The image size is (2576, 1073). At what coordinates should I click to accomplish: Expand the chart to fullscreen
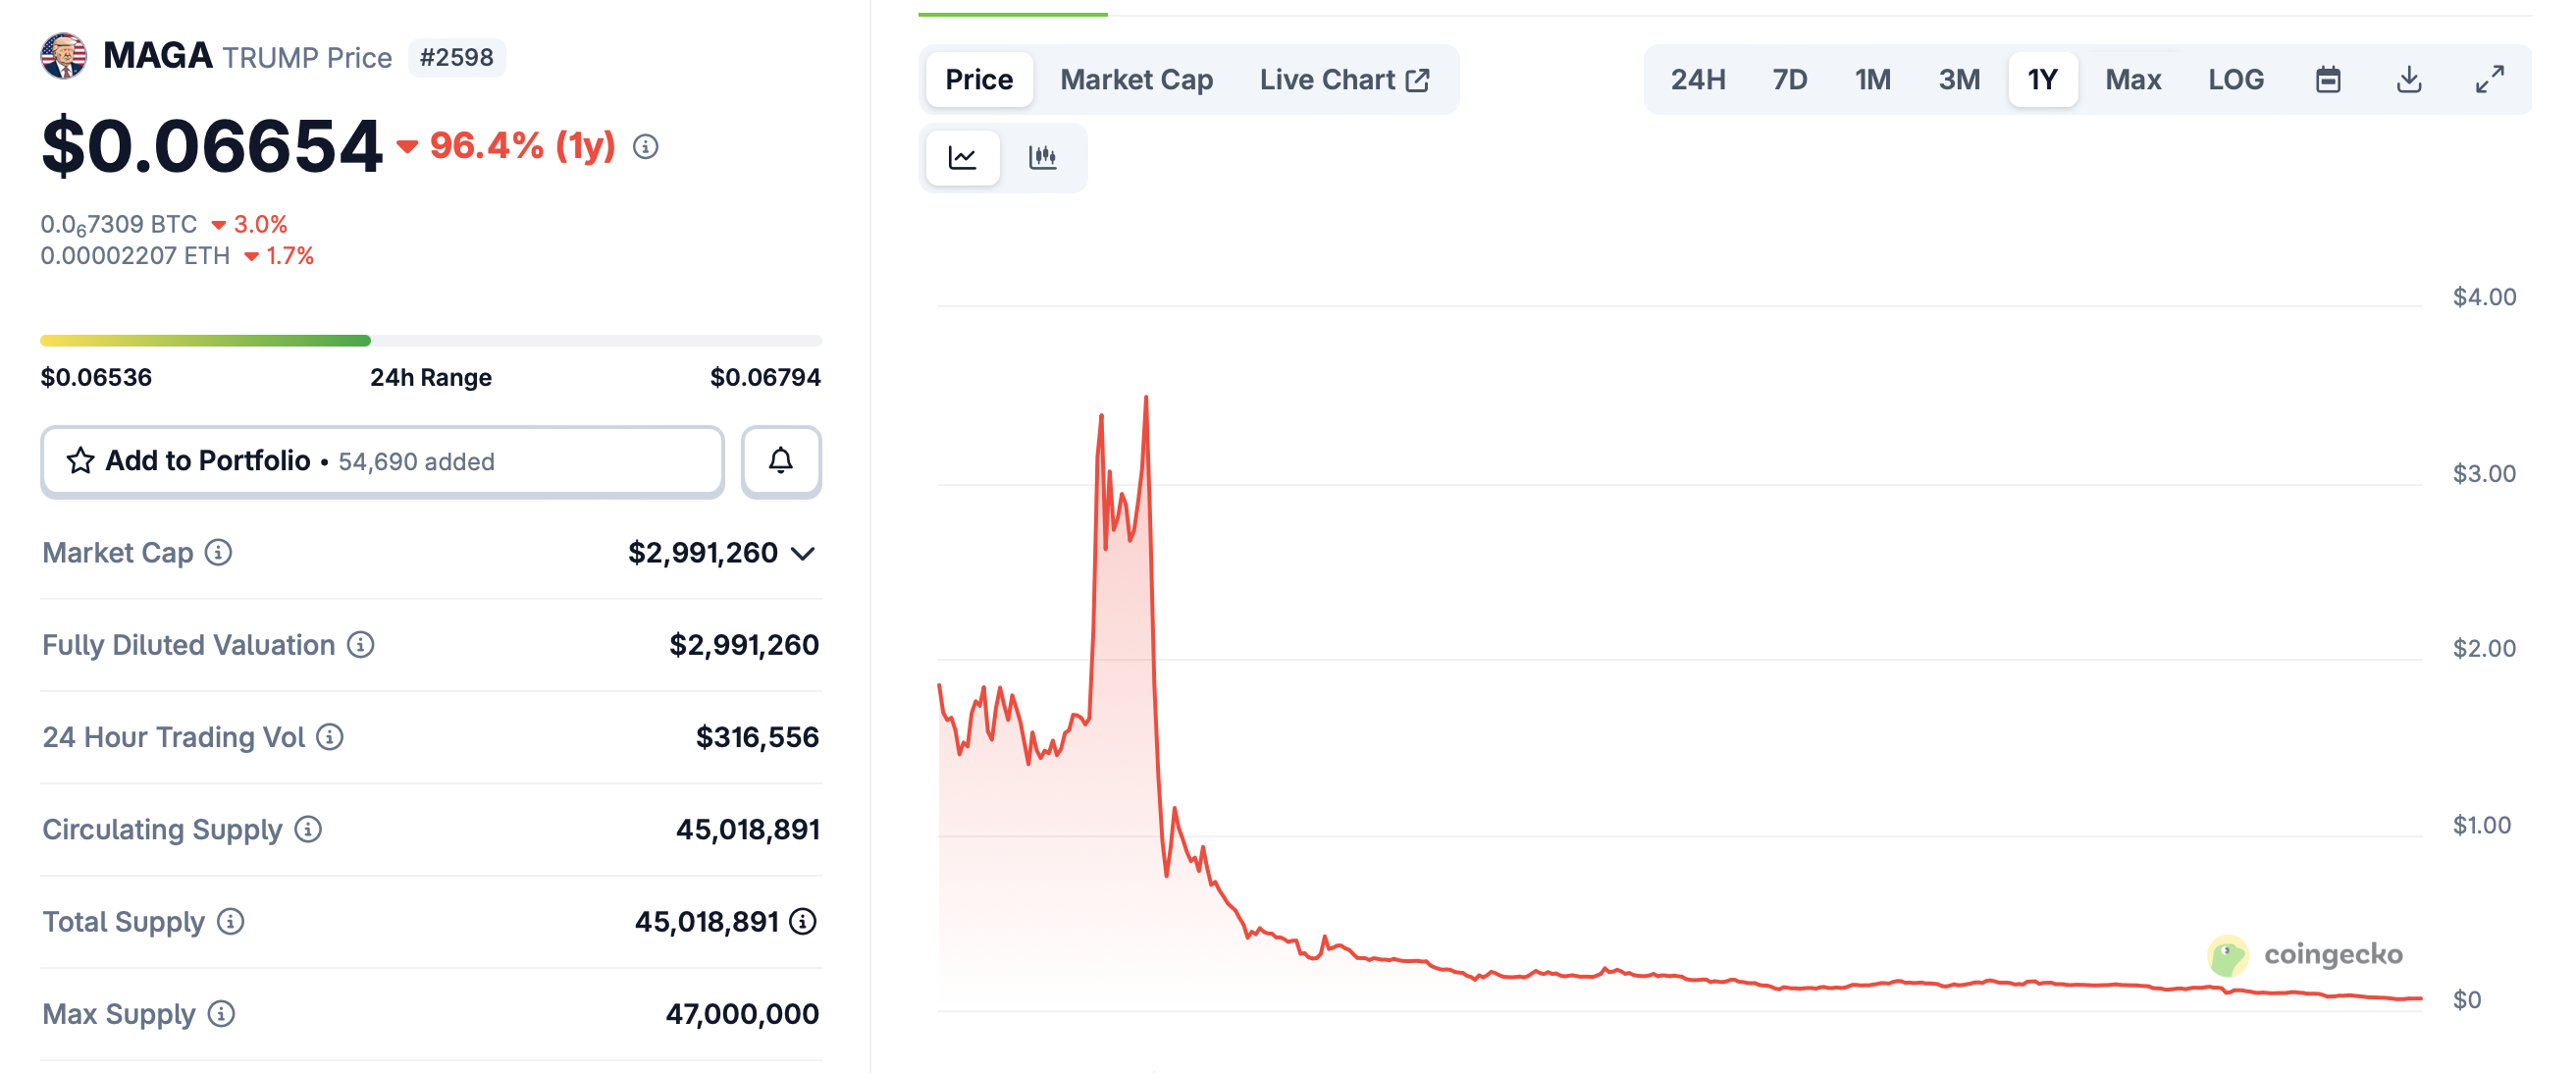[2491, 79]
